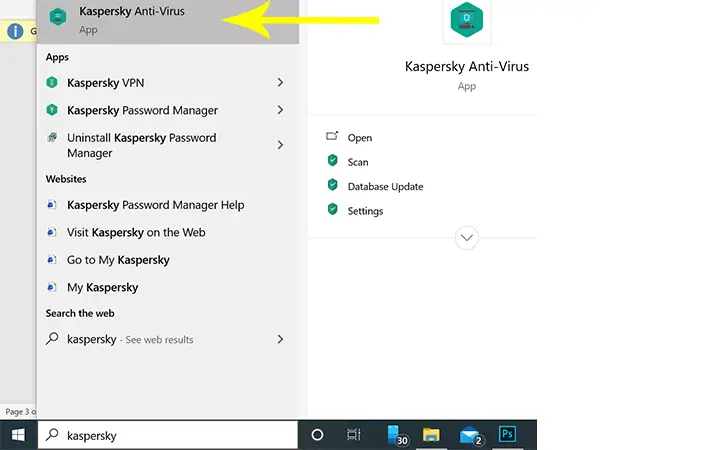Click the Open action icon in preview pane
The height and width of the screenshot is (450, 720).
332,136
